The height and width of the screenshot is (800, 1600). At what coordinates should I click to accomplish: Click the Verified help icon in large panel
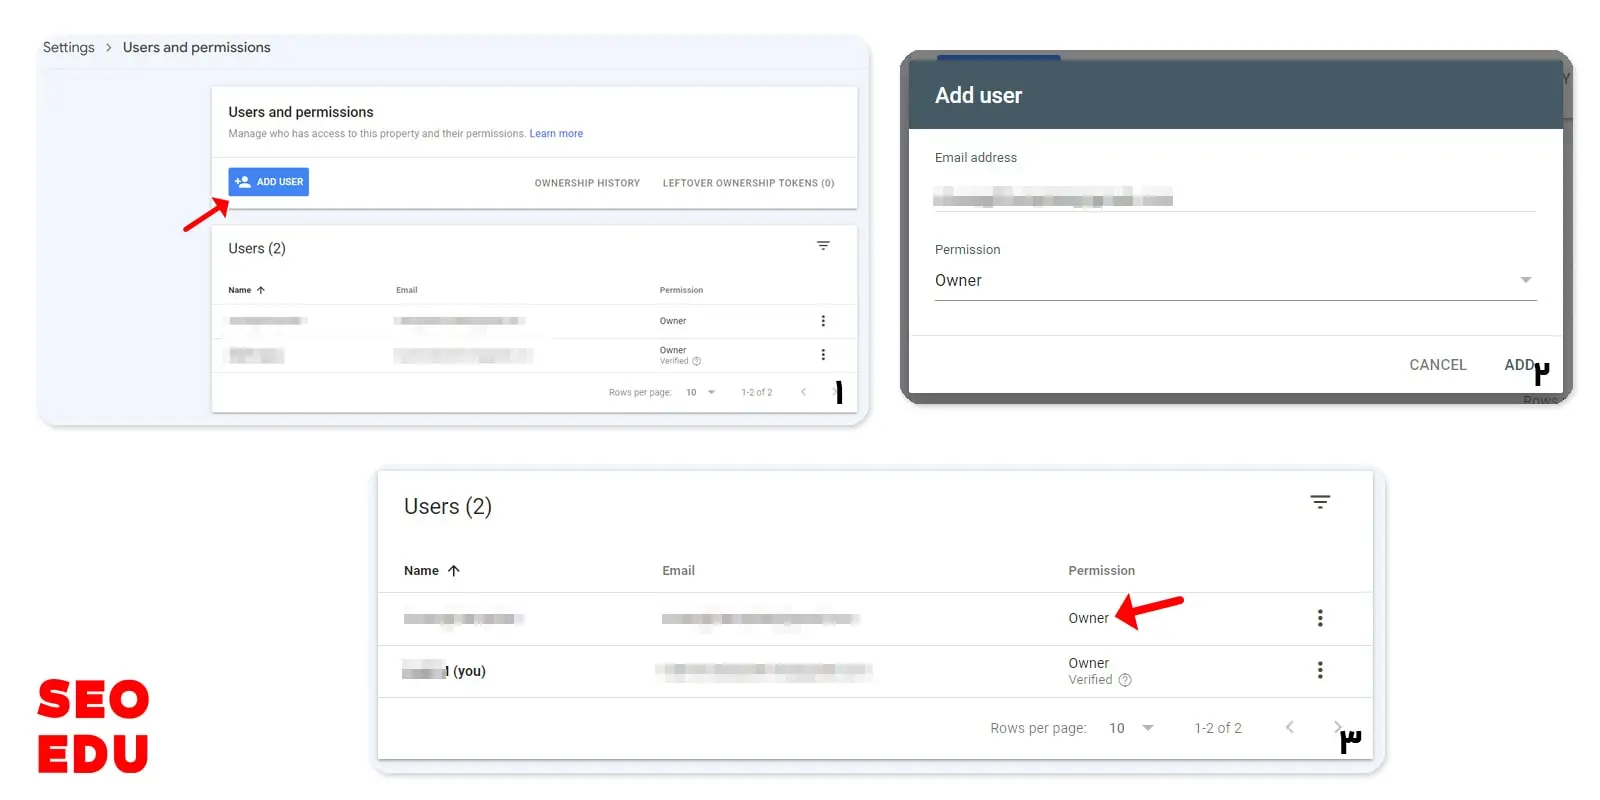click(x=1125, y=680)
